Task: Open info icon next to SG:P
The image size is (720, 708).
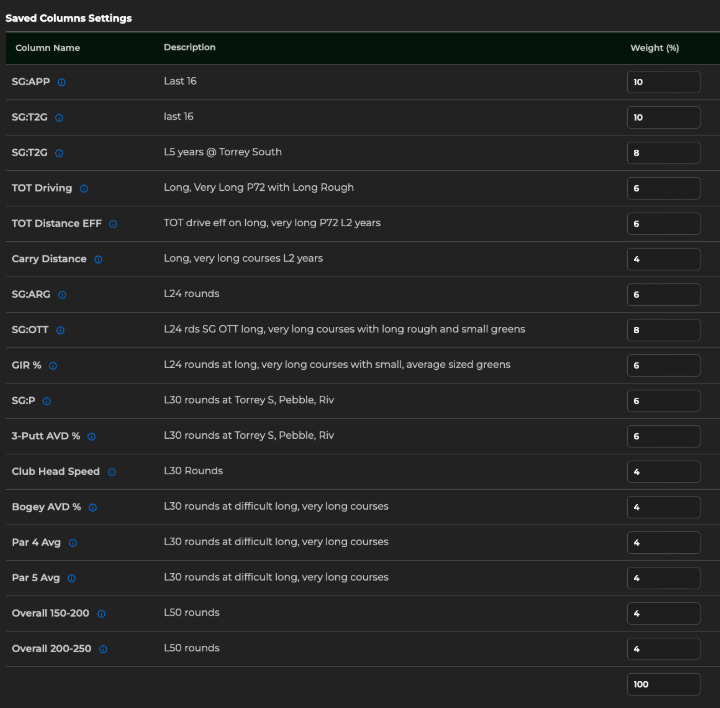Action: tap(47, 401)
